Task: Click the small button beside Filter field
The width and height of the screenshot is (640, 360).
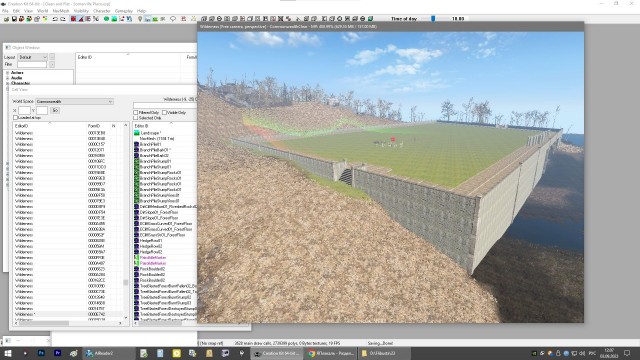Action: [x=52, y=64]
